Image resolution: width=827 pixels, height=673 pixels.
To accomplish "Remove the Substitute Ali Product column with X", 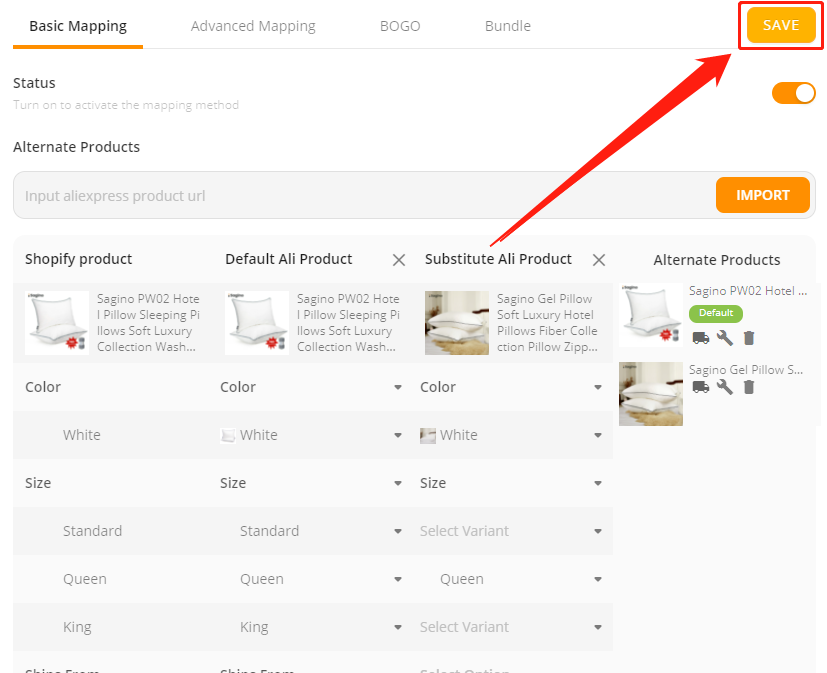I will (599, 260).
